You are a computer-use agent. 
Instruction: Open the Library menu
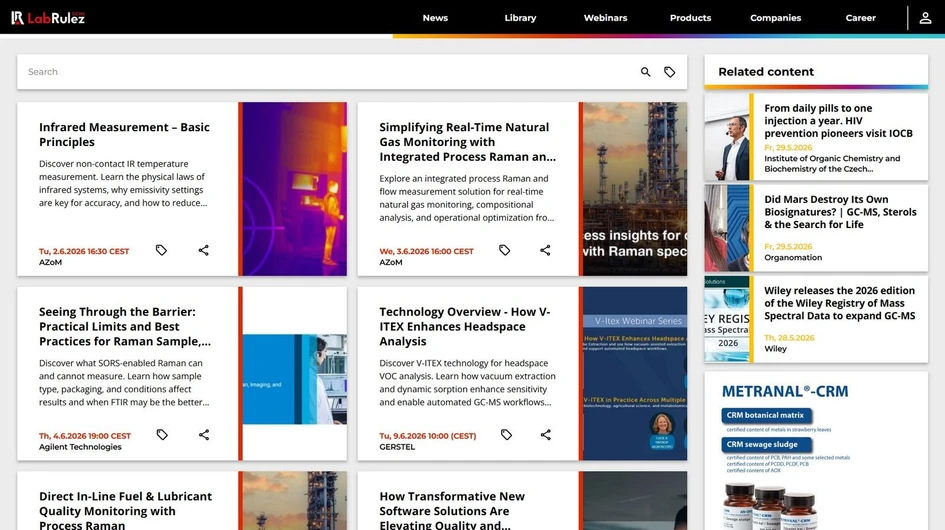pyautogui.click(x=520, y=18)
